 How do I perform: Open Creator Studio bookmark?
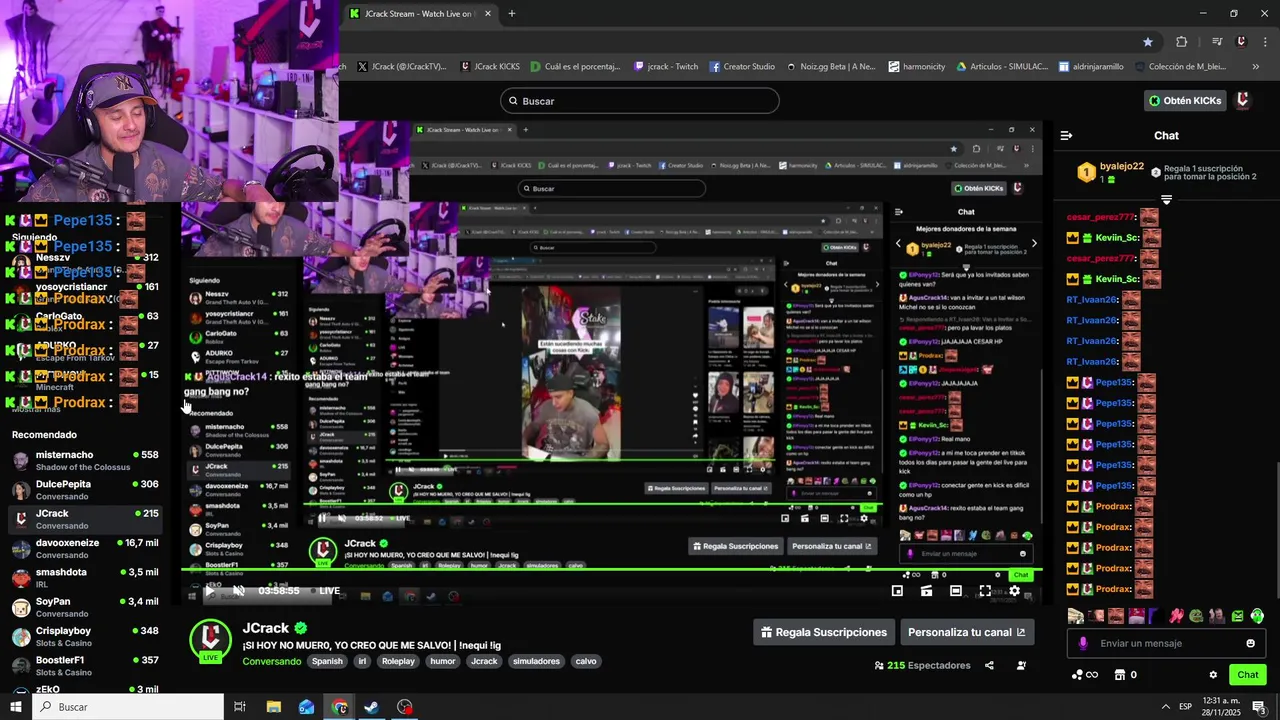[x=742, y=66]
